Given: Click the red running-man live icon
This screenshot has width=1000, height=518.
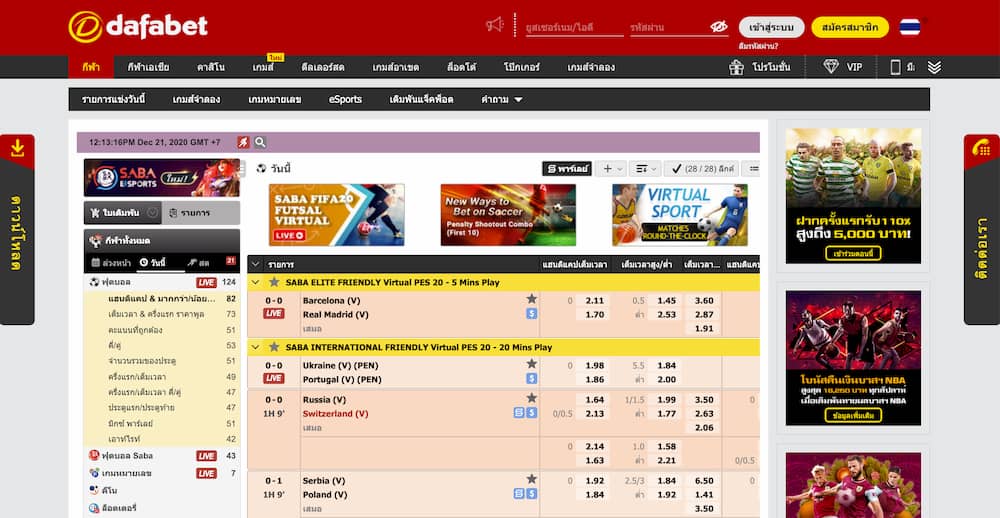Looking at the screenshot, I should [x=243, y=142].
